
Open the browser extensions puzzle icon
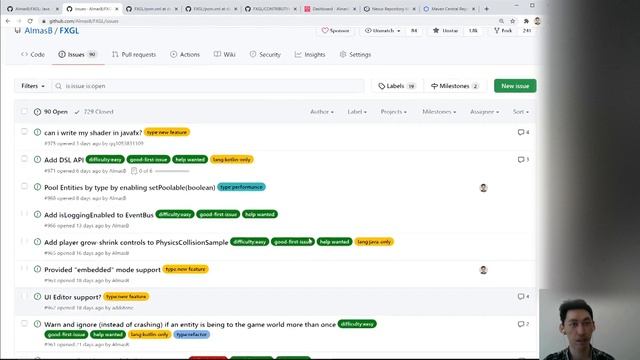526,21
